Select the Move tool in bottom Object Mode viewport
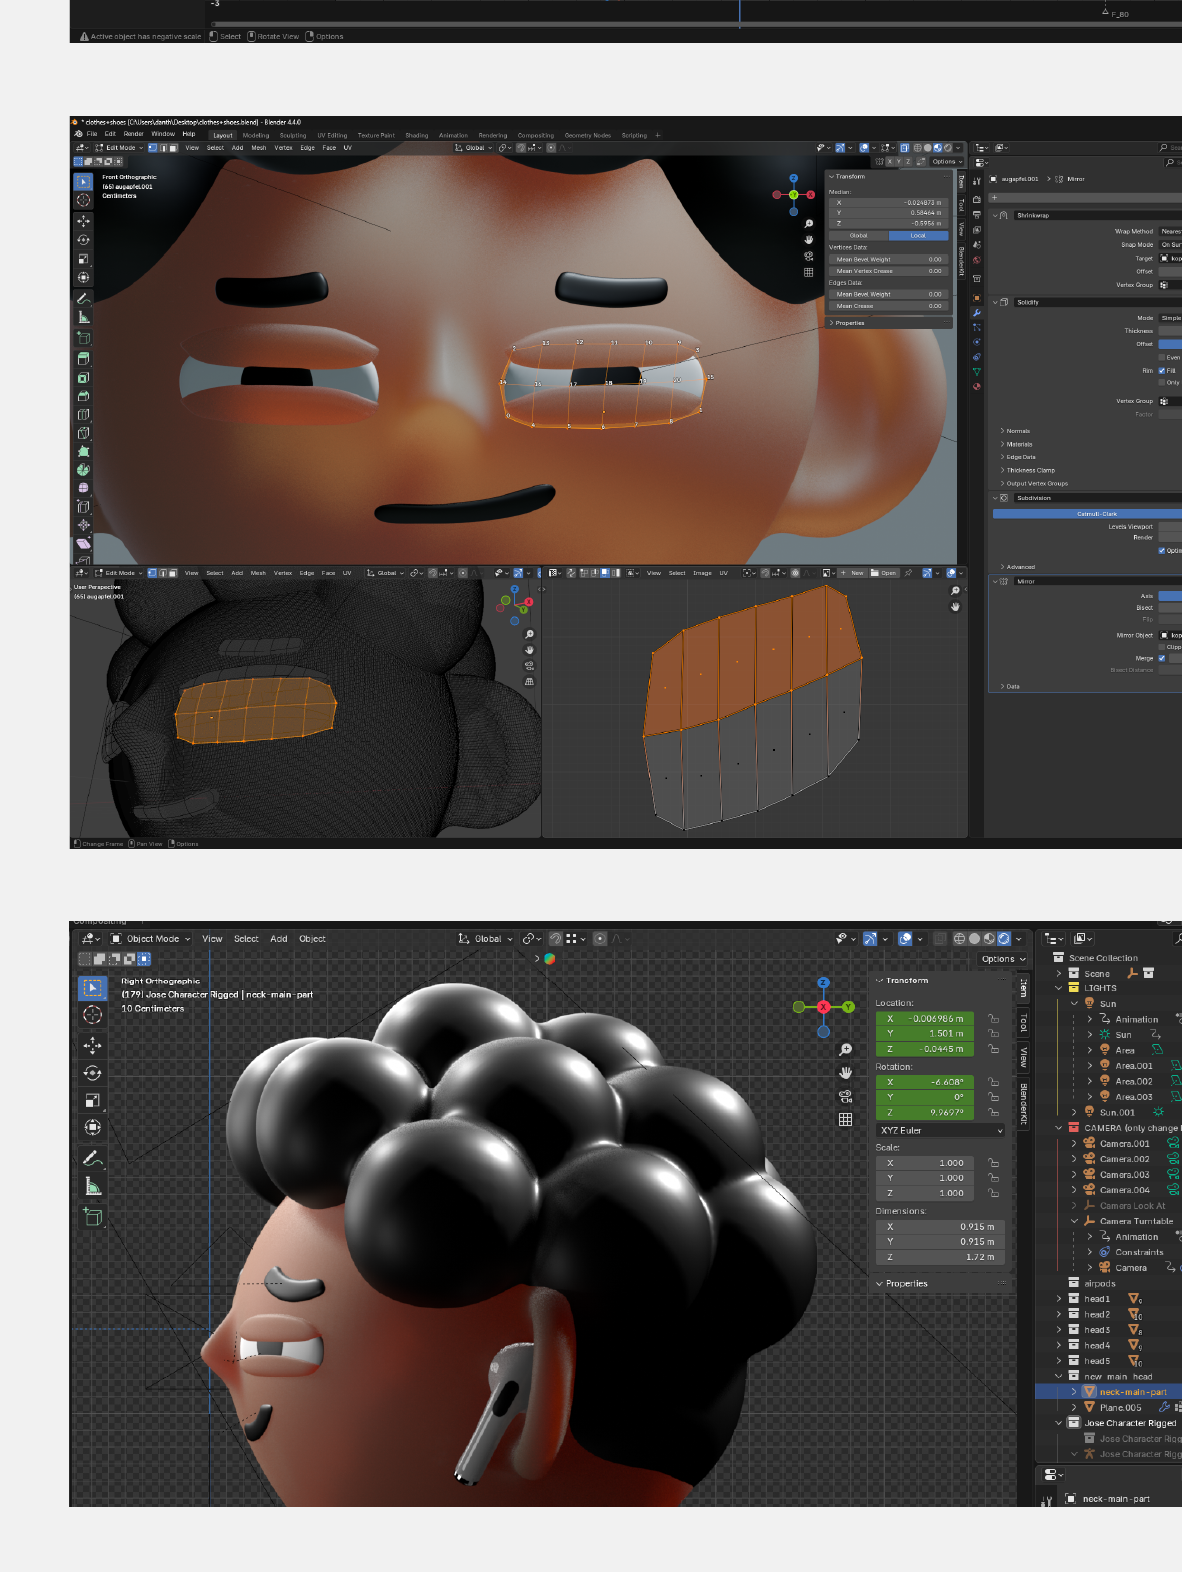1182x1572 pixels. pos(92,1045)
